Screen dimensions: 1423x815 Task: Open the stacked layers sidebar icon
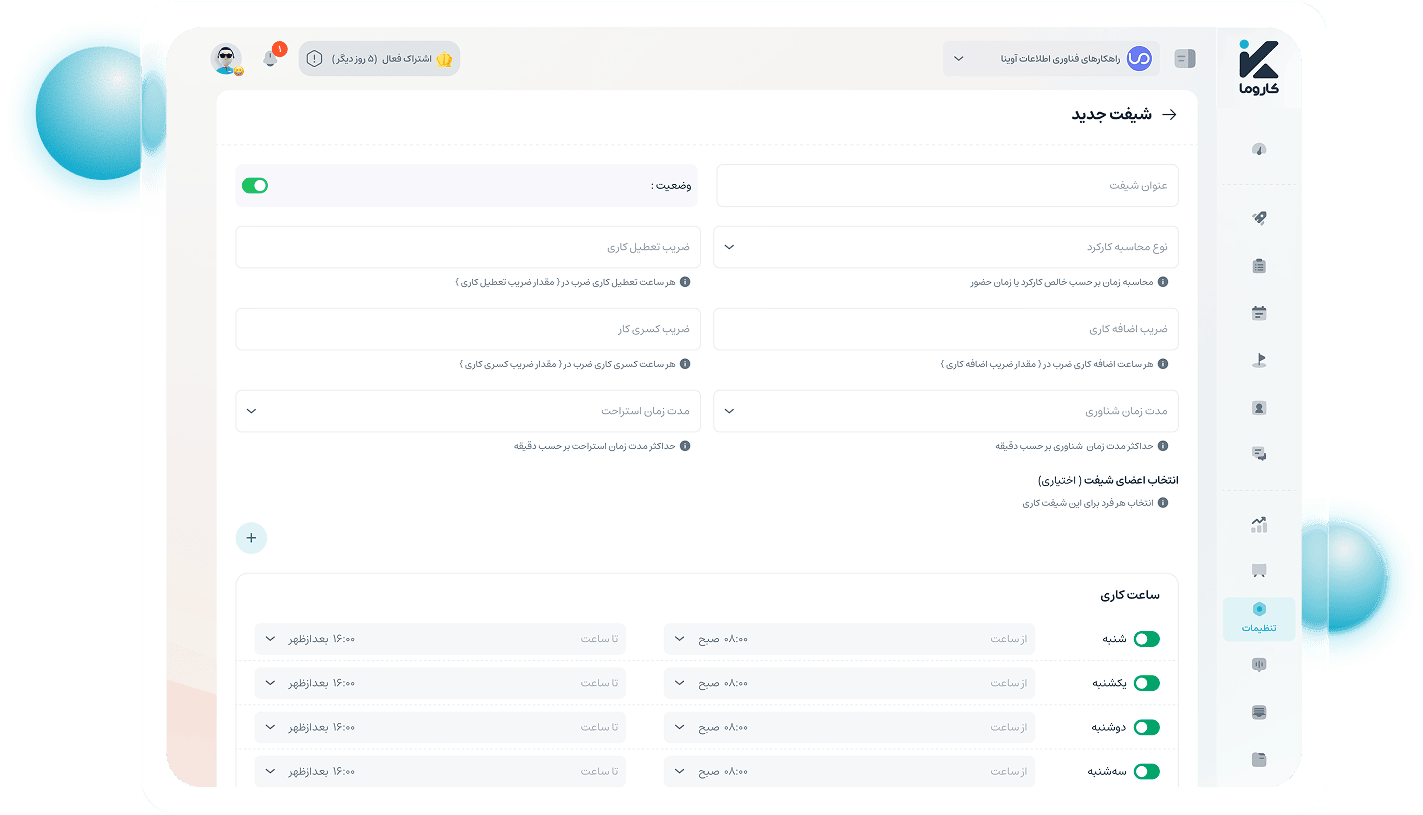coord(1259,712)
